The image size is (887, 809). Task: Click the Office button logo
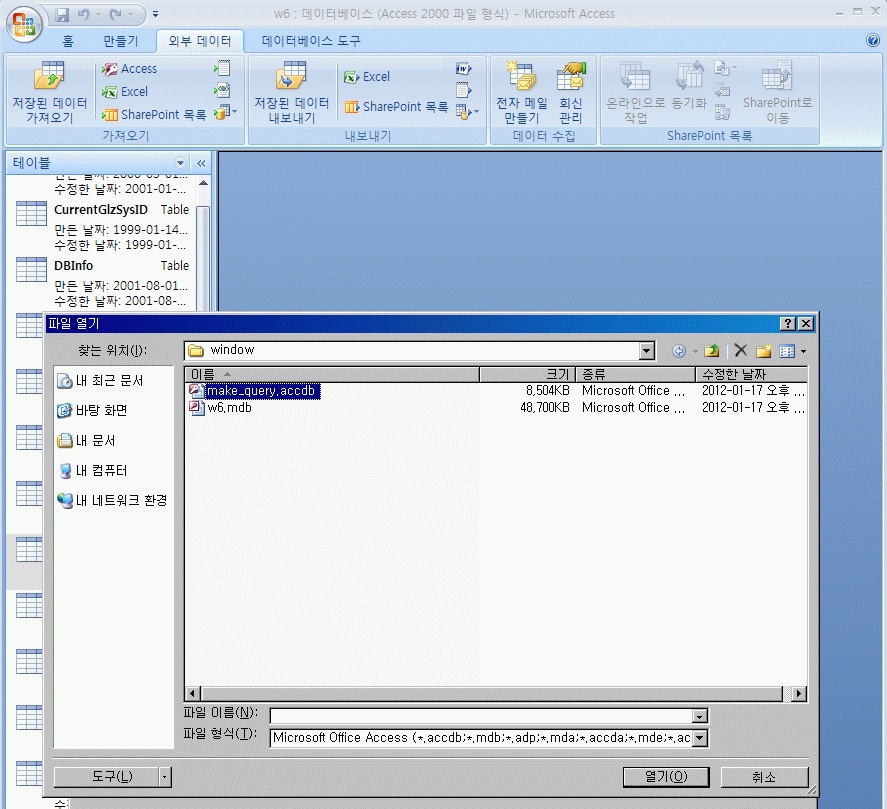(x=26, y=25)
